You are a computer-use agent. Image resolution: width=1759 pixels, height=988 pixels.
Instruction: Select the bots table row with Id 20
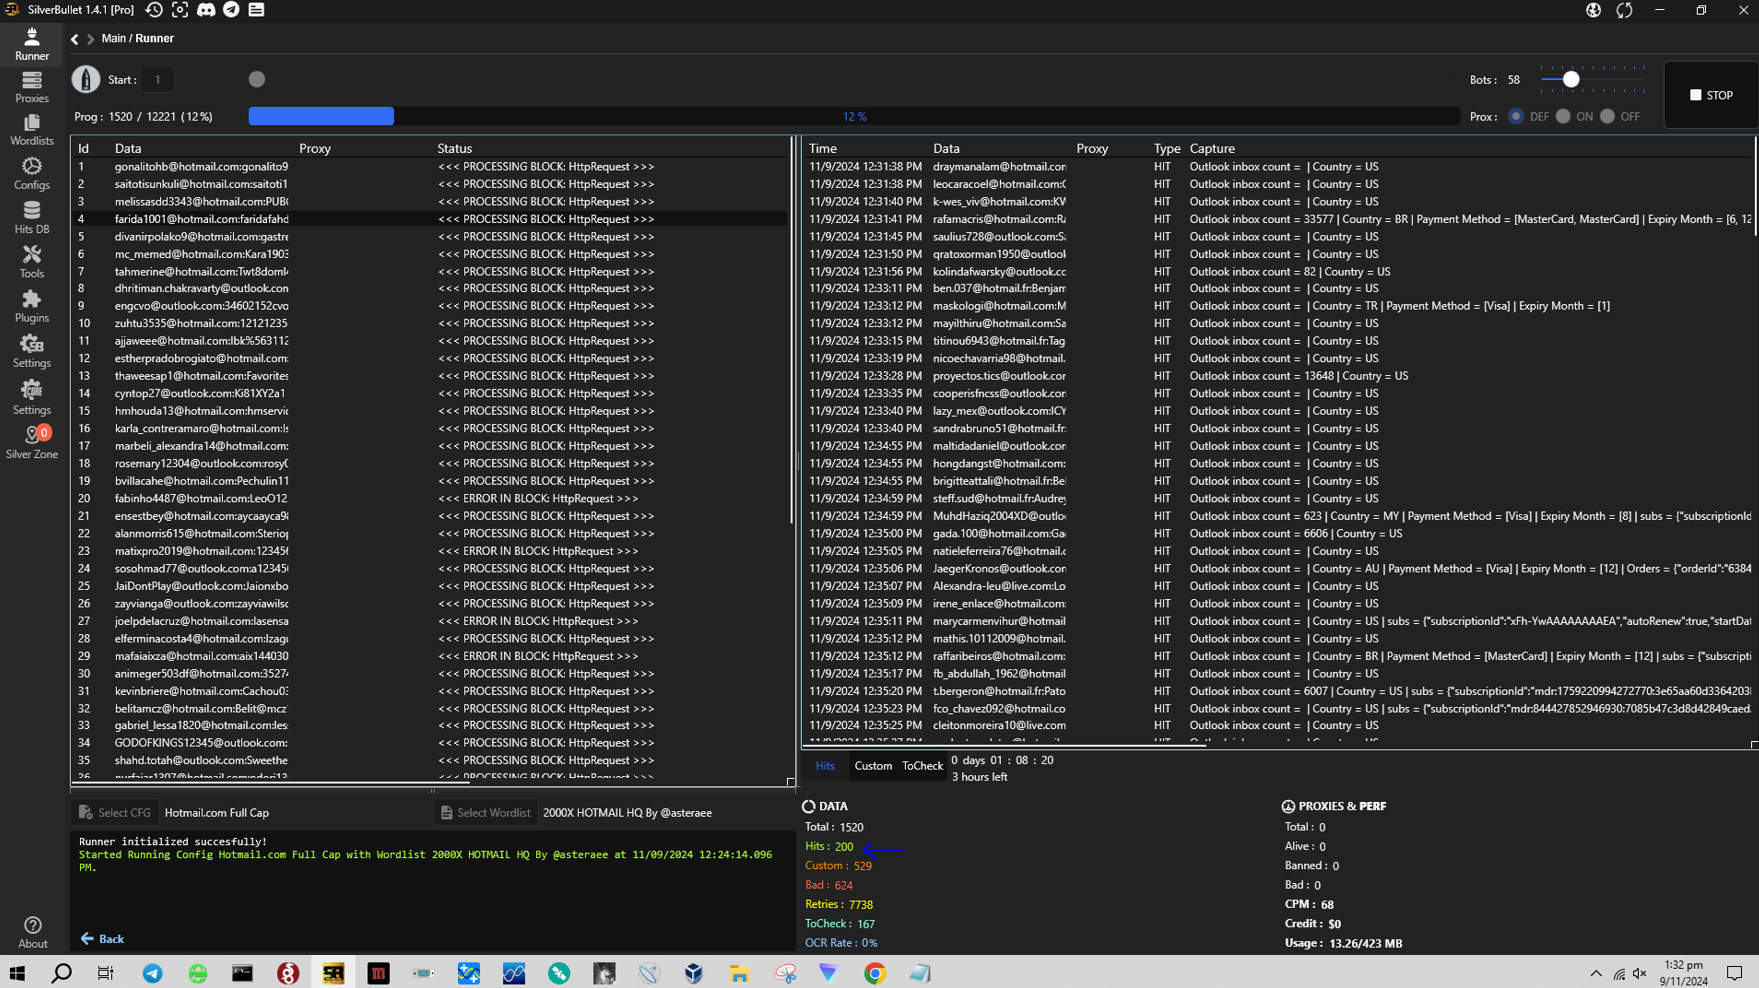coord(432,498)
